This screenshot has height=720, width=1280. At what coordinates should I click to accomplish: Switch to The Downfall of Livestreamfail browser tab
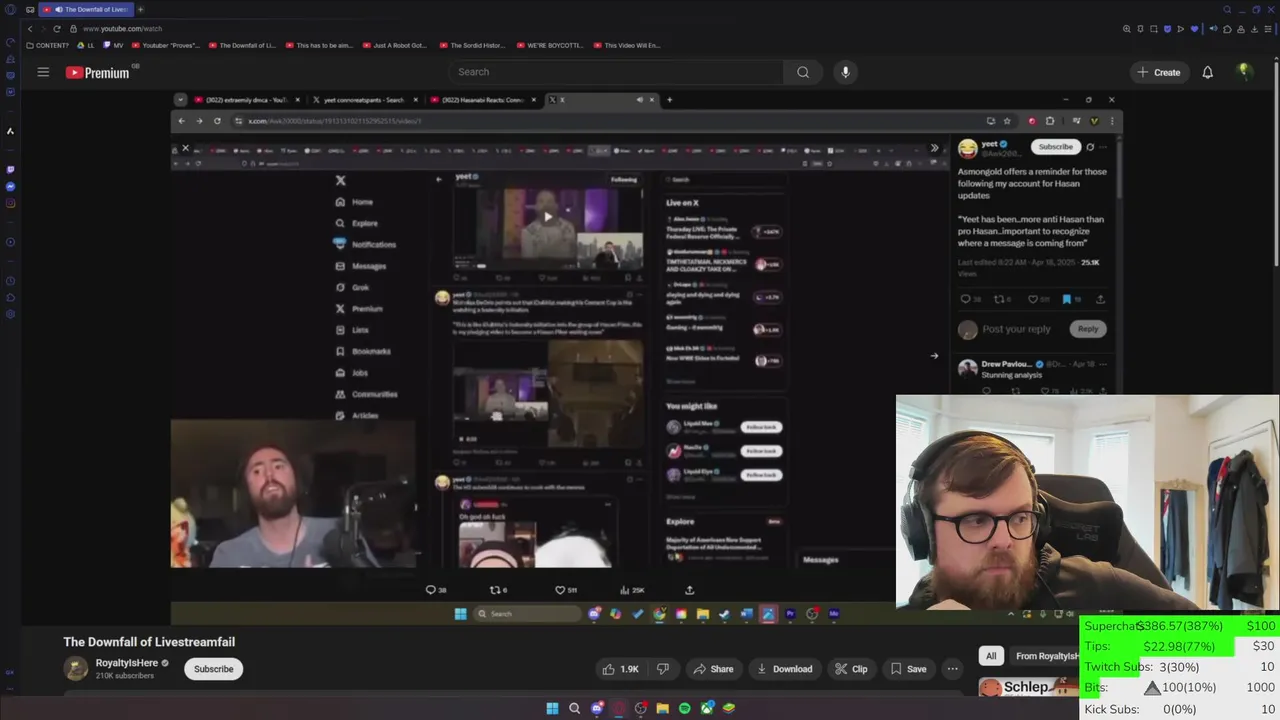87,9
